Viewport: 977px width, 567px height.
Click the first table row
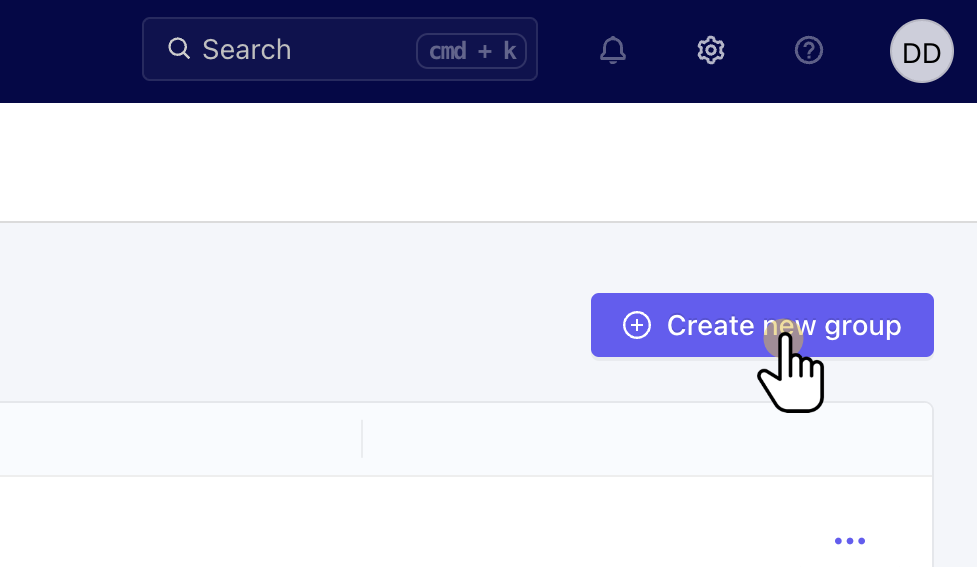[x=400, y=522]
